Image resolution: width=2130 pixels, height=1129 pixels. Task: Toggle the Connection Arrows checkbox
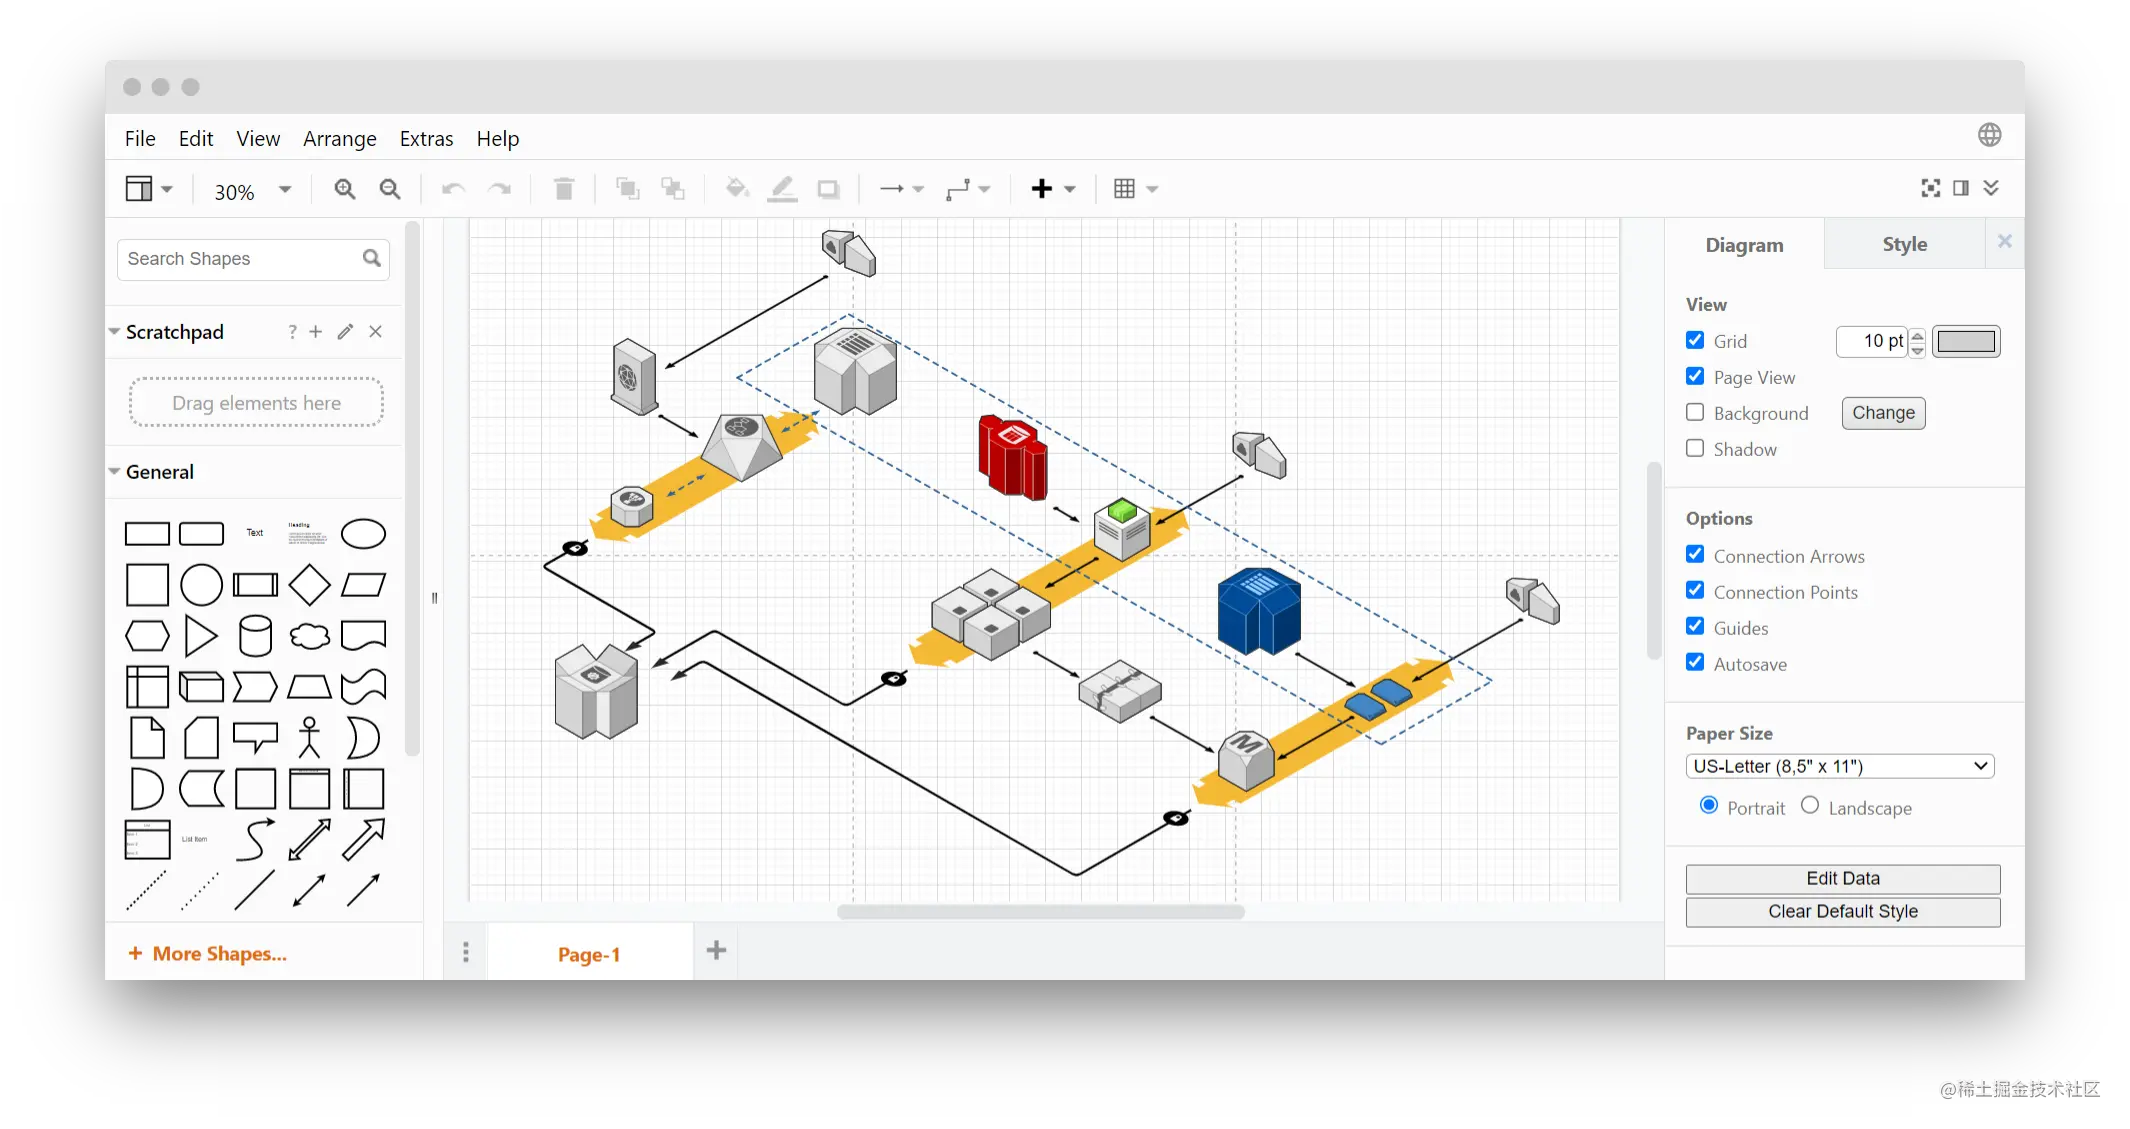pos(1695,554)
